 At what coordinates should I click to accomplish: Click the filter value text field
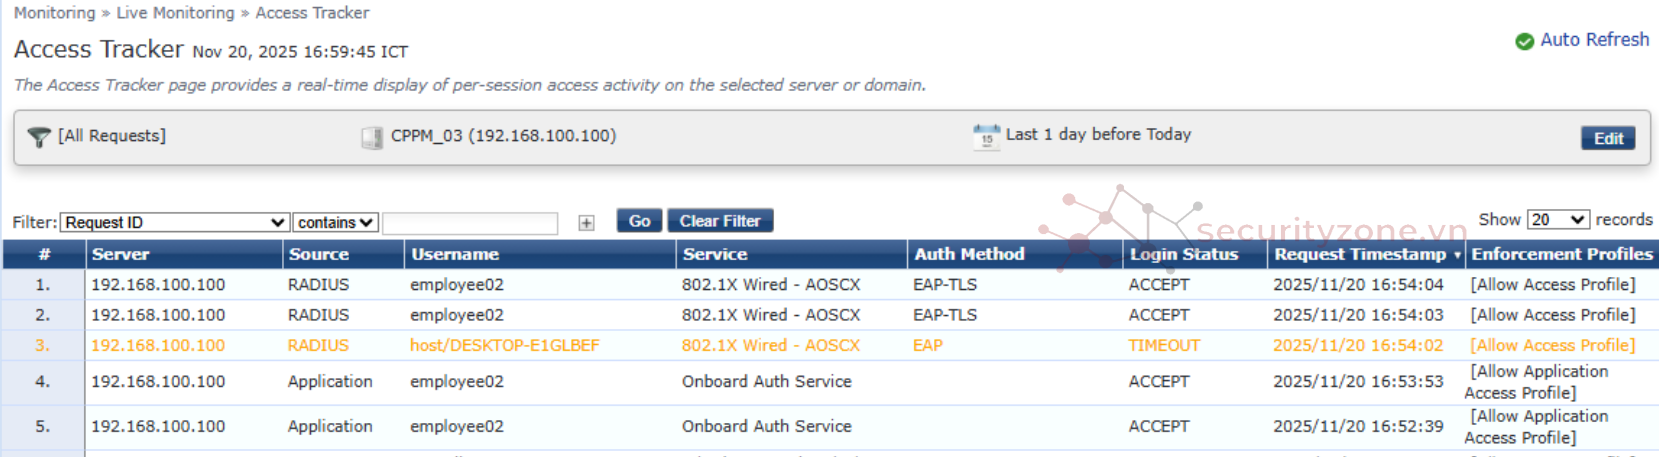click(x=470, y=223)
